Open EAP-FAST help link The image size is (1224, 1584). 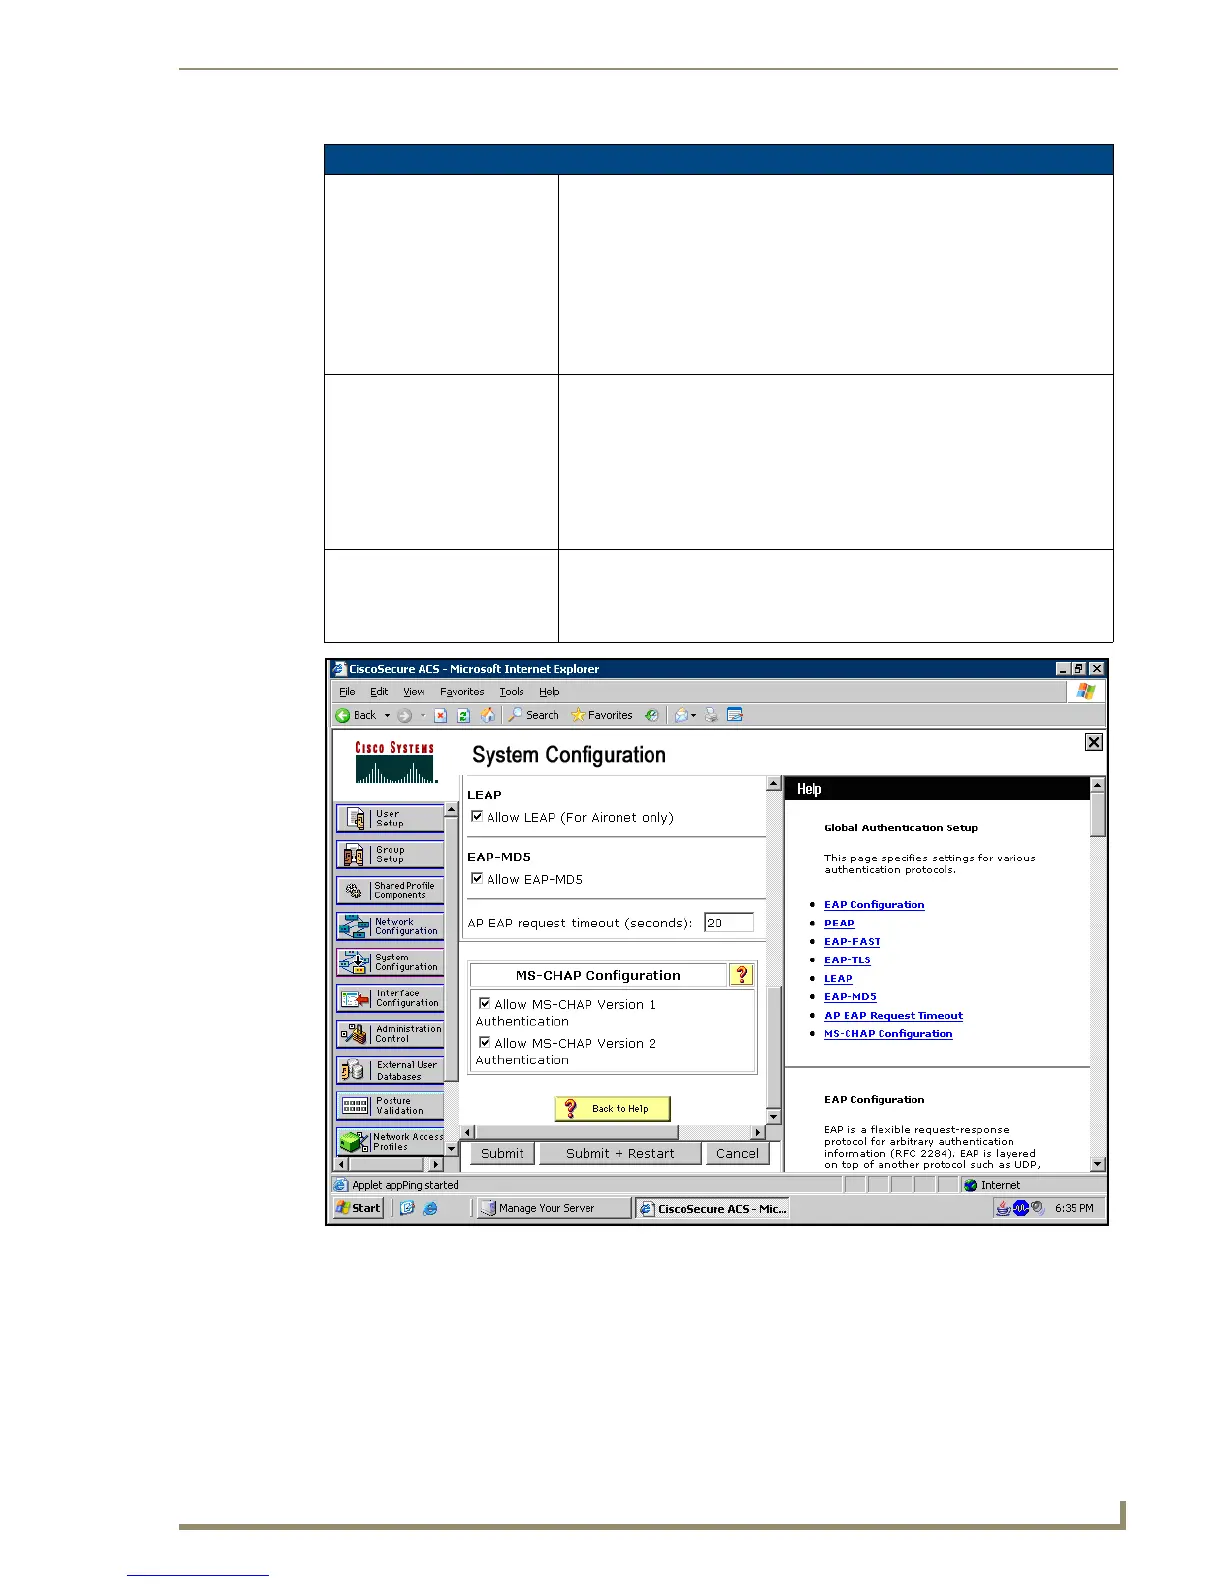click(852, 942)
